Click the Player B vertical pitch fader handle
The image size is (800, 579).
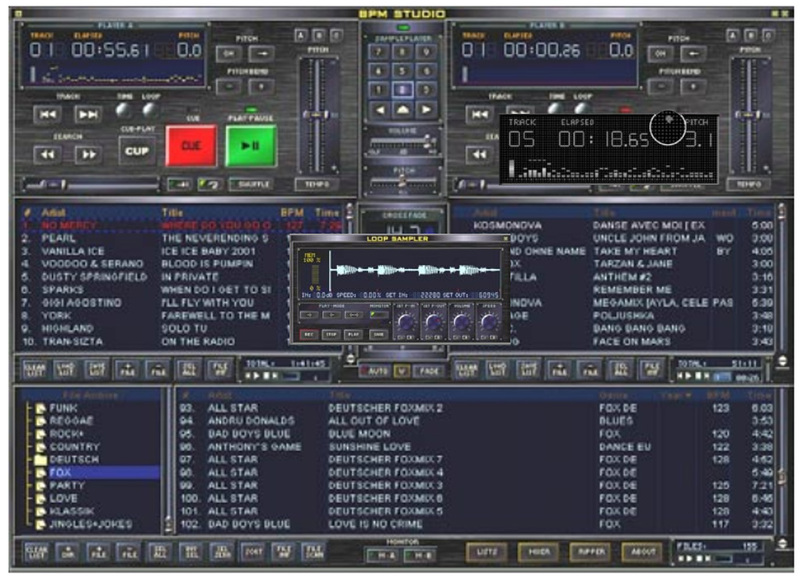(x=748, y=115)
